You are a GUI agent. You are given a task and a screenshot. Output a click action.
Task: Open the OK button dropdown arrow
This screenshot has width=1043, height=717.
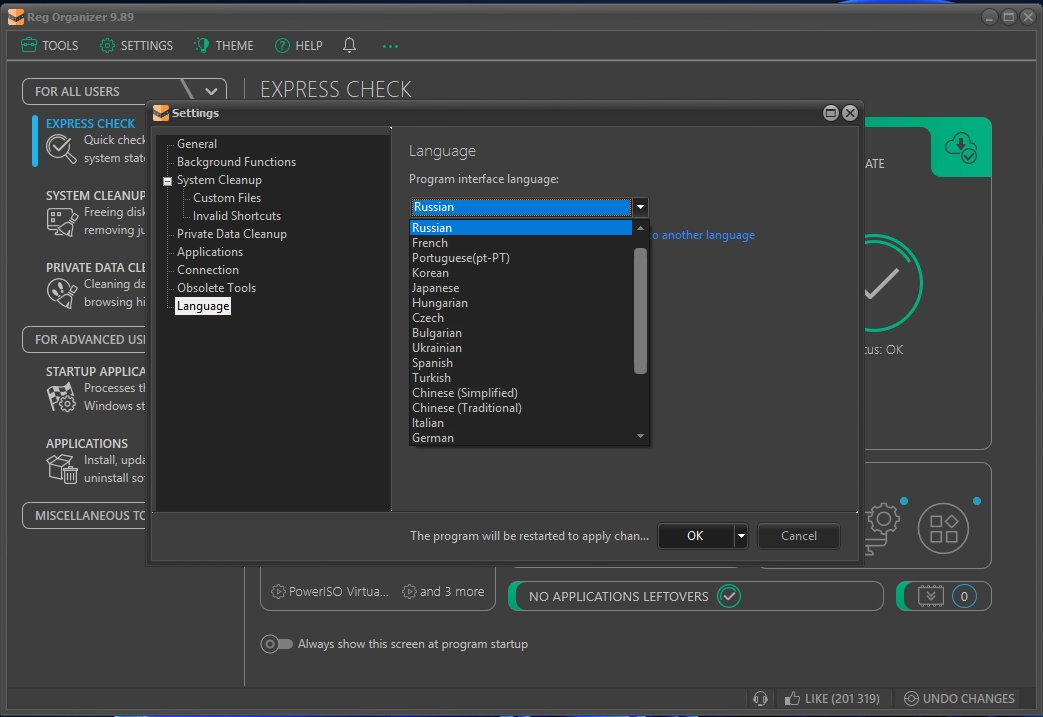pyautogui.click(x=740, y=536)
